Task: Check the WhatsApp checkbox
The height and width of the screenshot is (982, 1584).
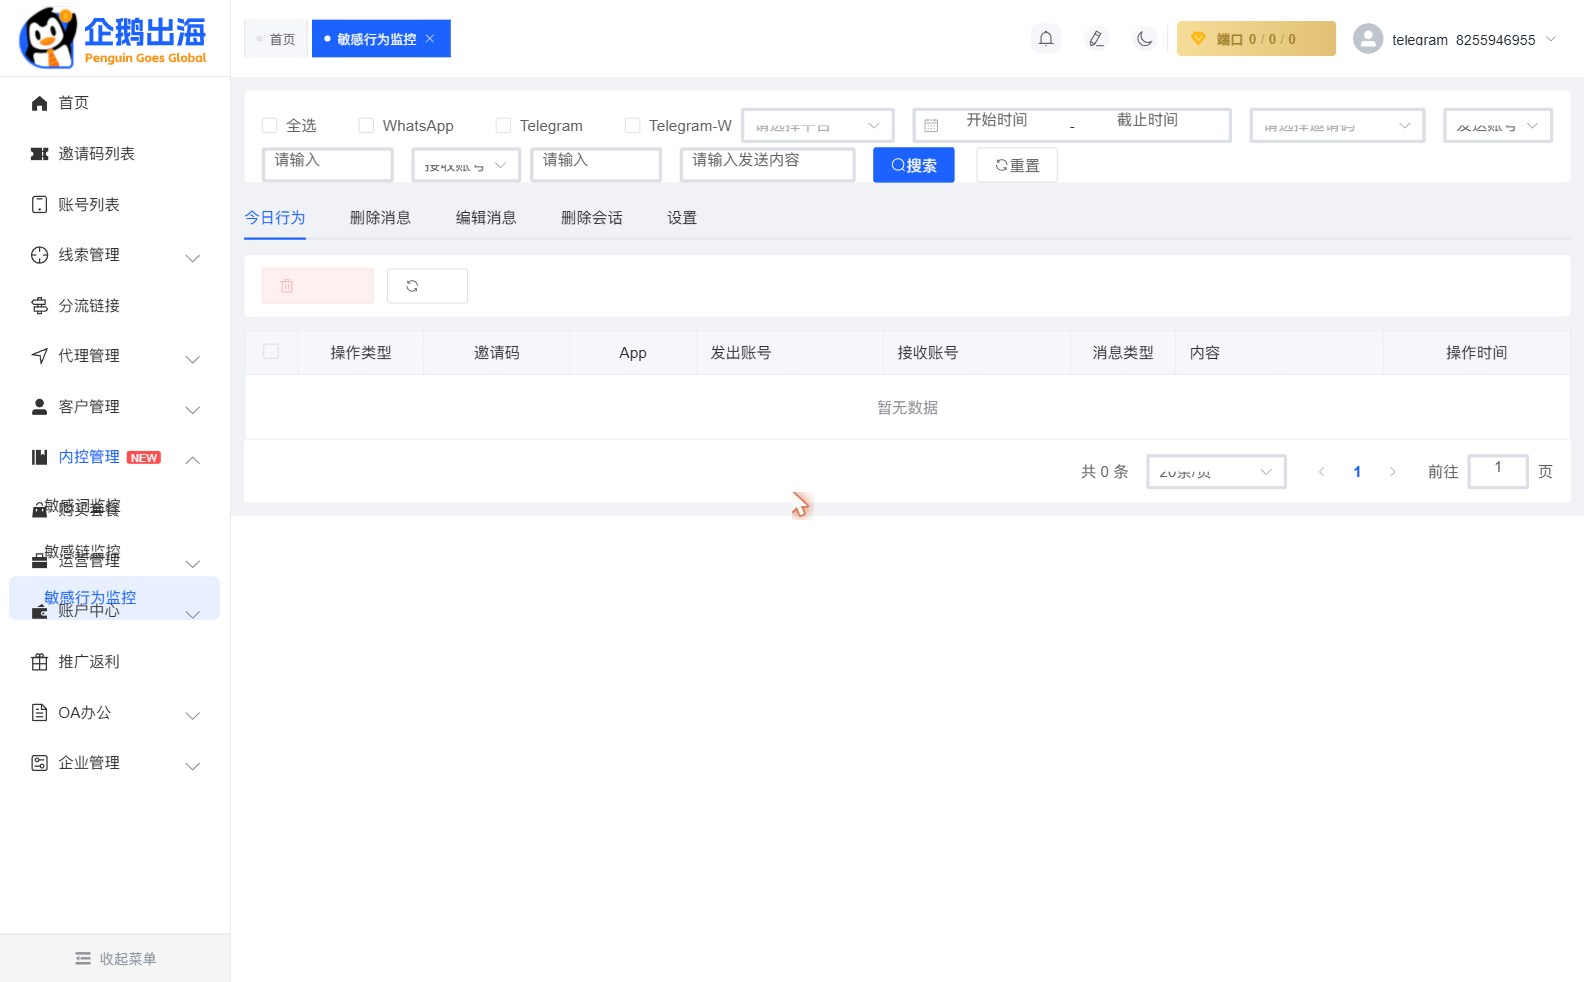Action: tap(366, 125)
